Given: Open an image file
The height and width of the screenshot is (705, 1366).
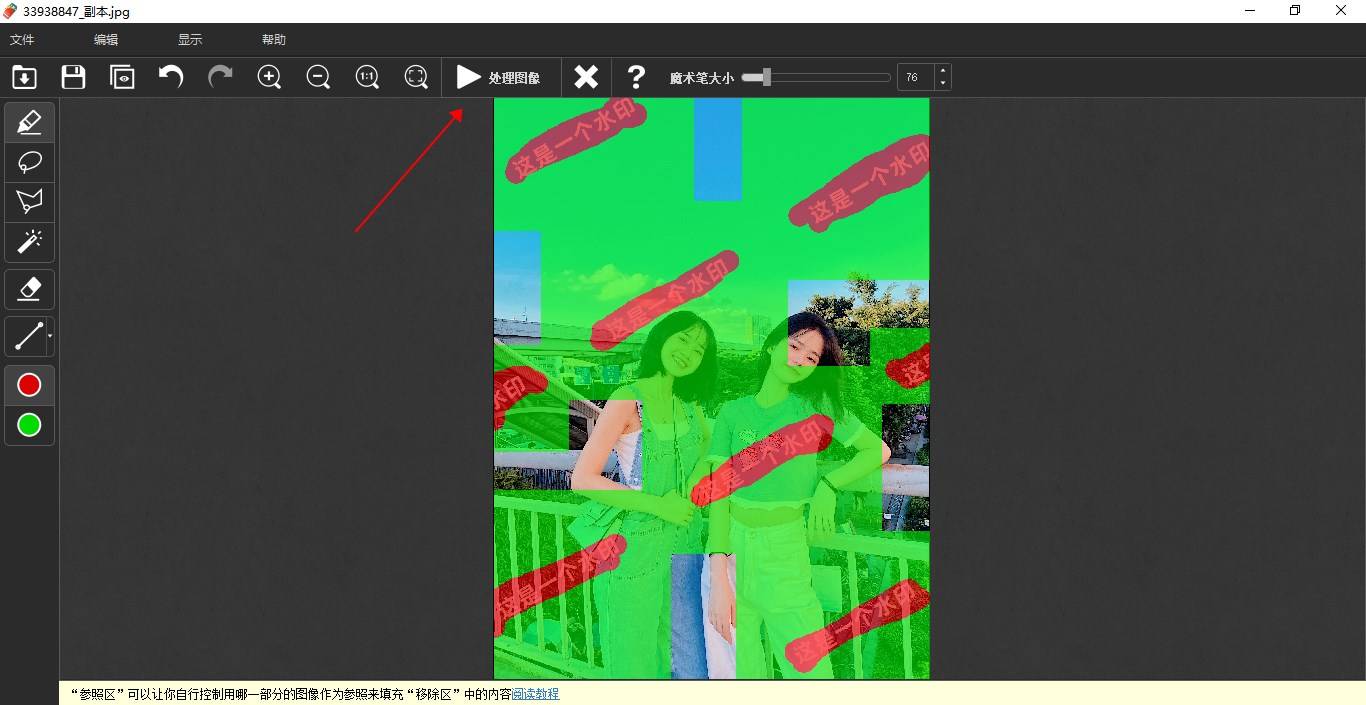Looking at the screenshot, I should coord(23,77).
